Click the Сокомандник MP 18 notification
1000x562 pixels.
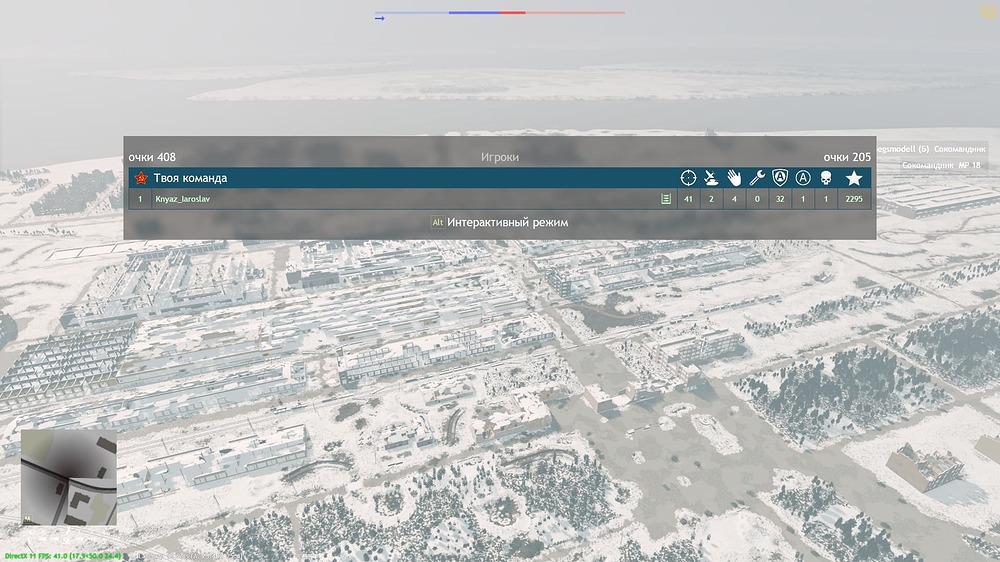941,165
